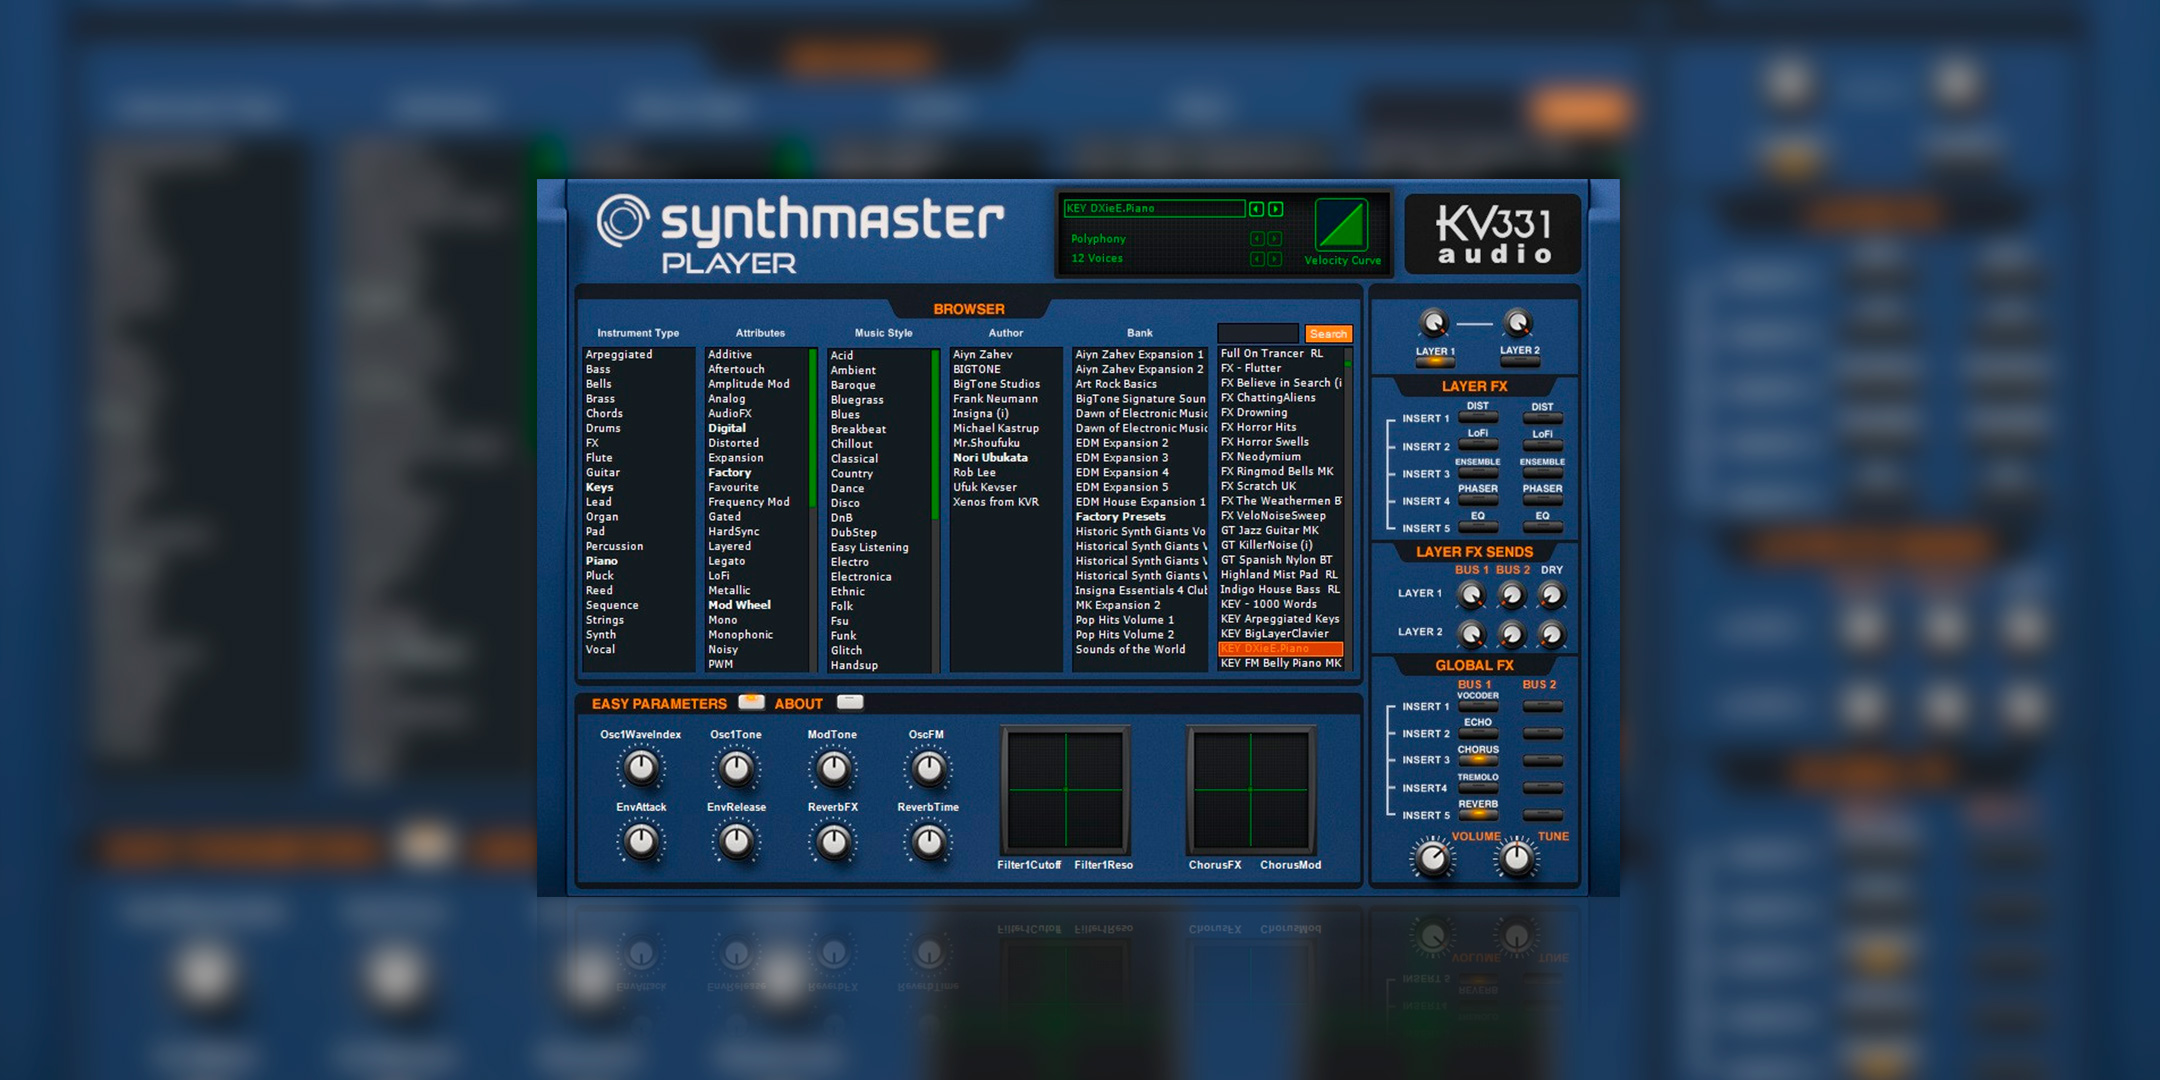
Task: Select the BROWSER tab
Action: pyautogui.click(x=969, y=308)
